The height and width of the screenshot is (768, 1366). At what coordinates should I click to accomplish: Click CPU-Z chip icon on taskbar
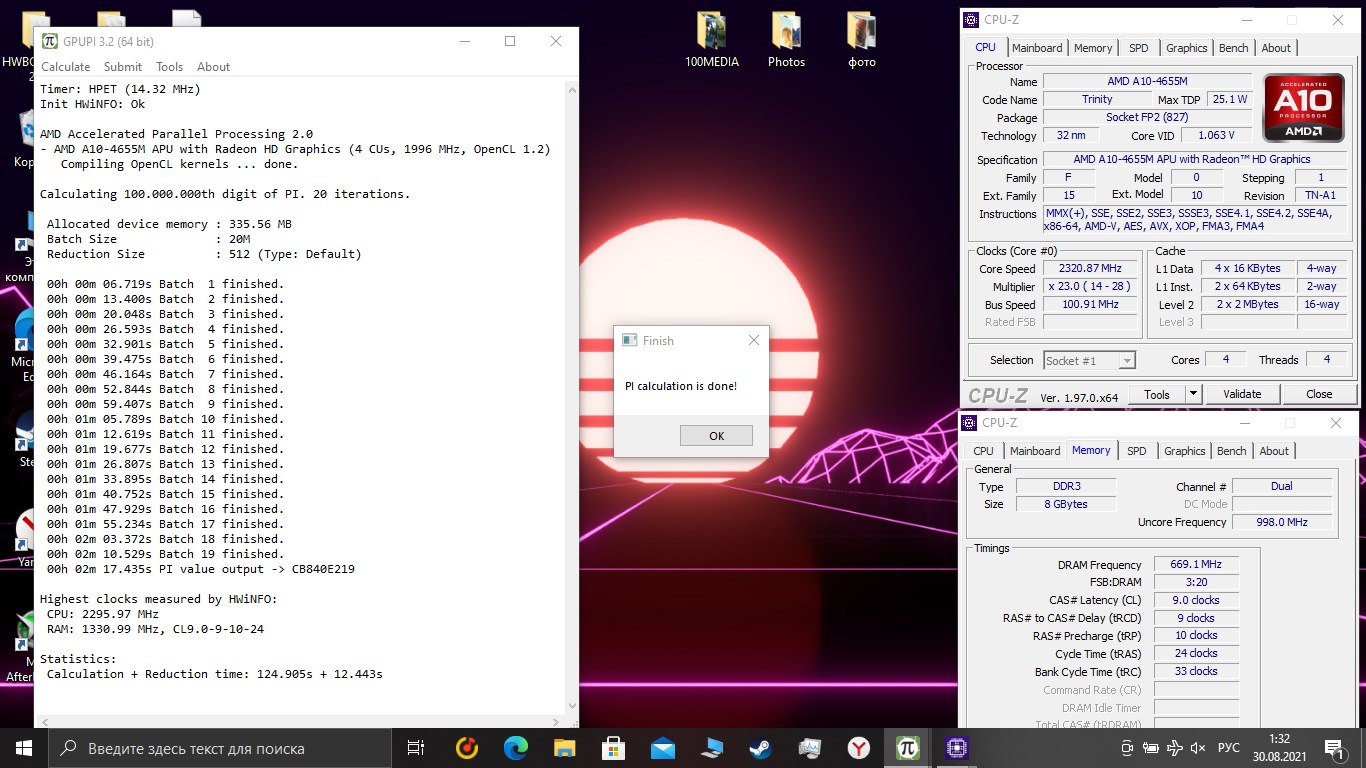(x=957, y=748)
